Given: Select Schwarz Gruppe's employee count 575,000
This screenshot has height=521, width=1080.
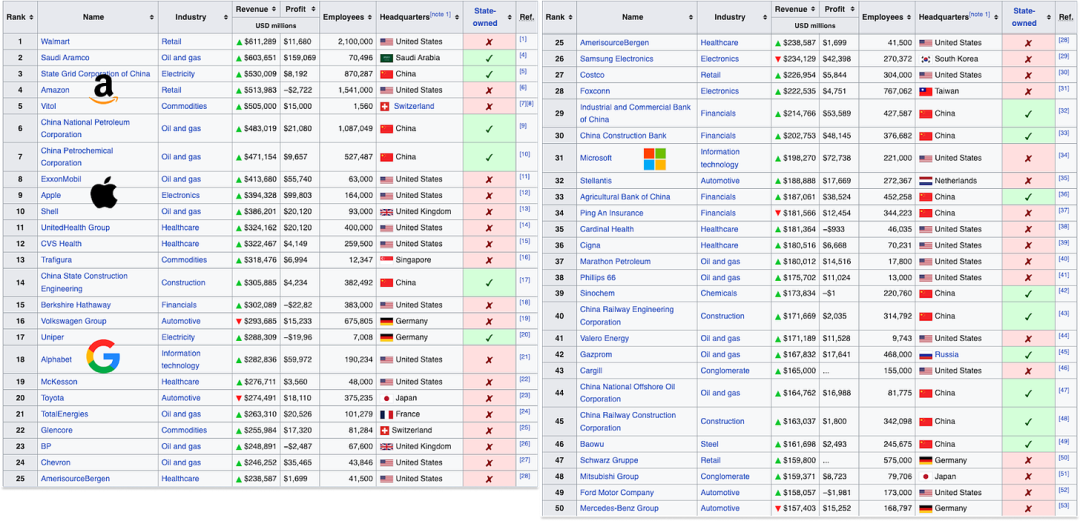Looking at the screenshot, I should (x=898, y=460).
